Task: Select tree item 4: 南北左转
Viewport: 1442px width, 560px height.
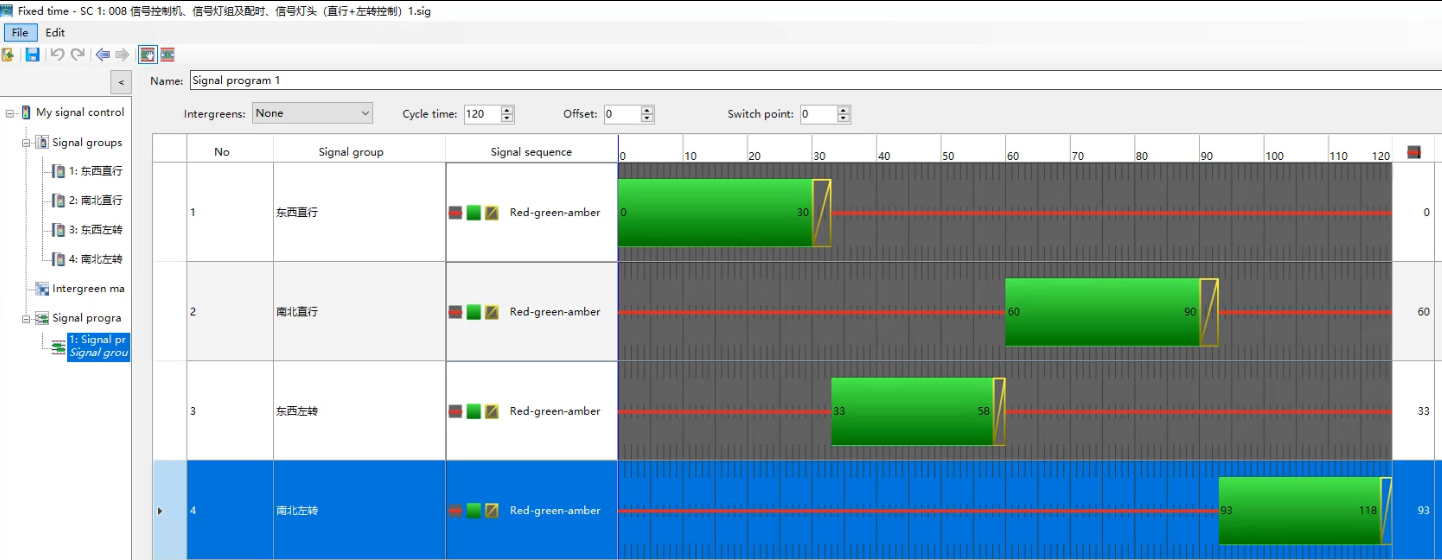Action: coord(95,259)
